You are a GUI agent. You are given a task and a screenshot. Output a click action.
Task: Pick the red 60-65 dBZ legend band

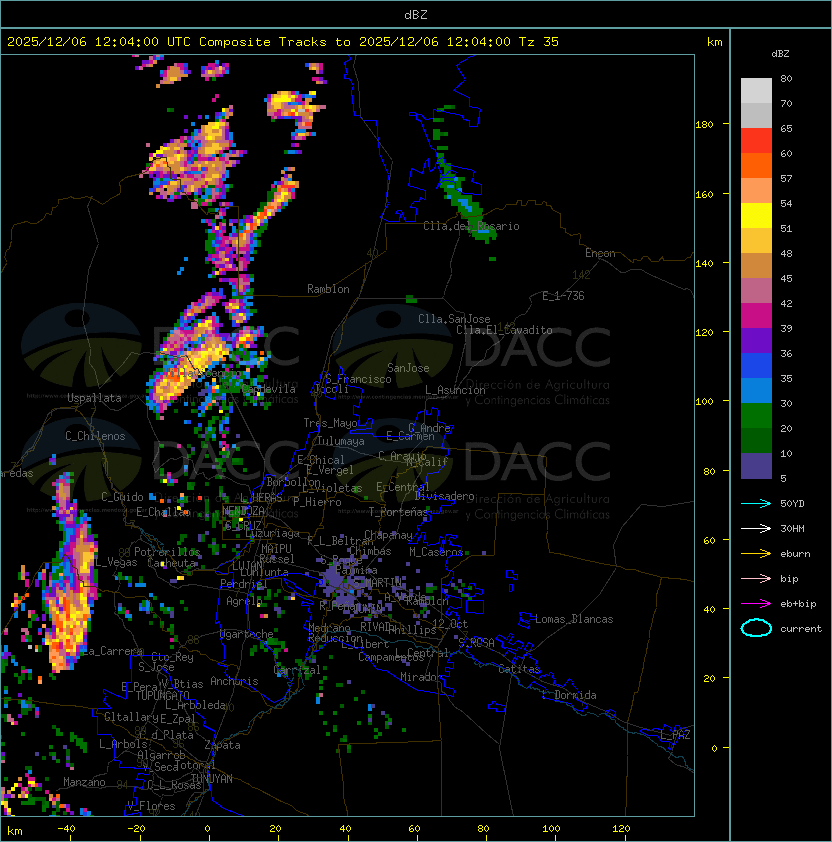(x=756, y=141)
